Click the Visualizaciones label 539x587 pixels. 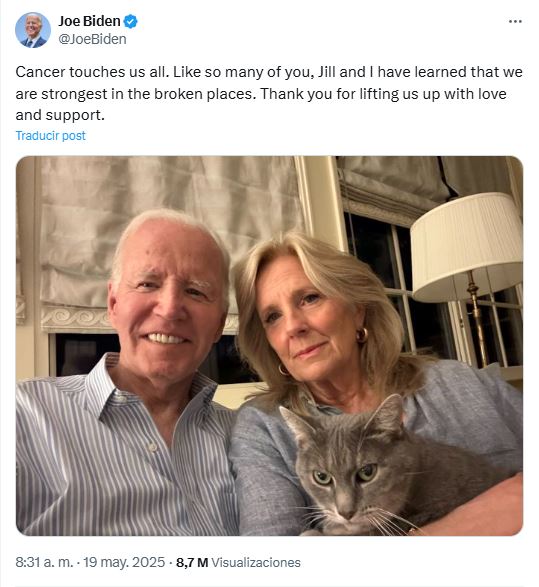click(256, 562)
